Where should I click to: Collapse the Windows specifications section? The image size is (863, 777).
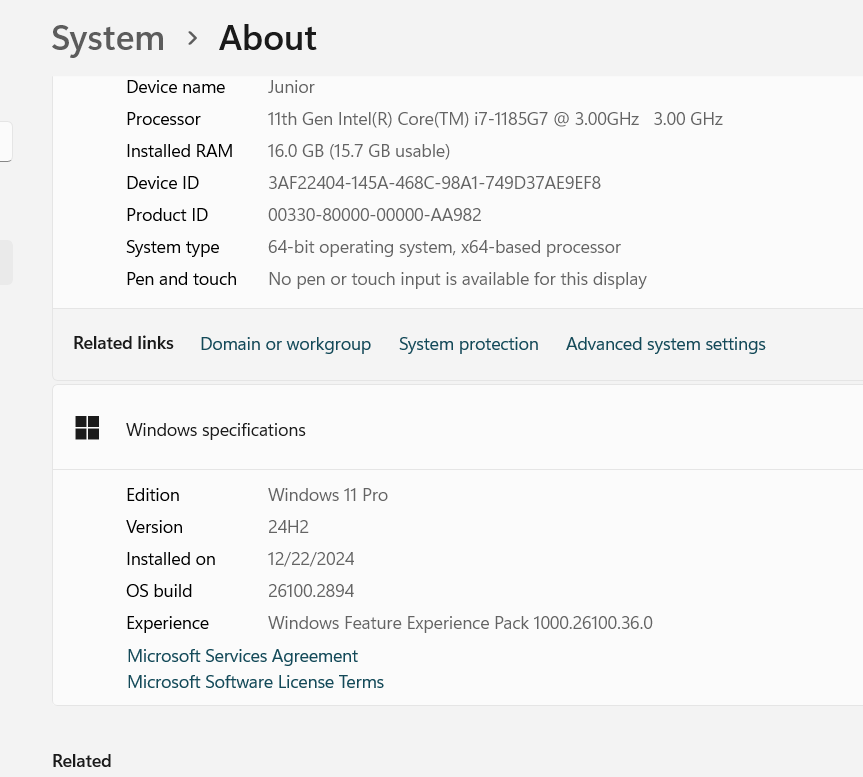click(458, 428)
